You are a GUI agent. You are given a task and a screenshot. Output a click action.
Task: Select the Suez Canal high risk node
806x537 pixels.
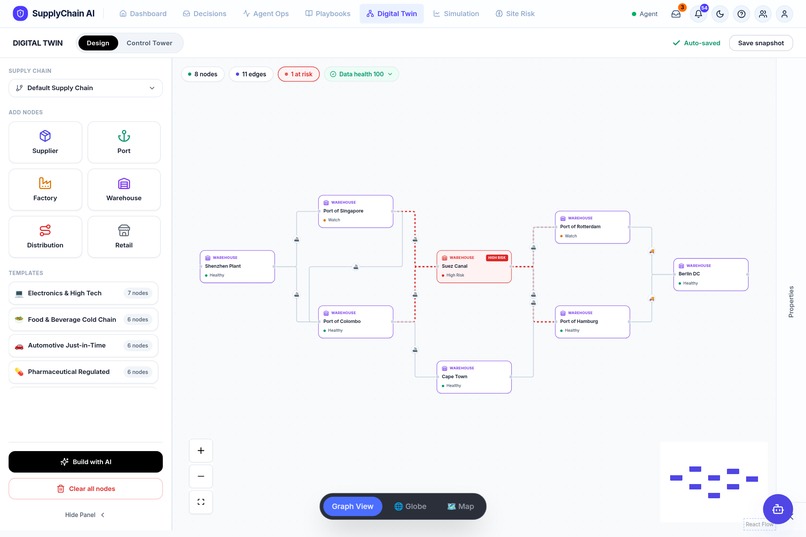click(x=474, y=267)
